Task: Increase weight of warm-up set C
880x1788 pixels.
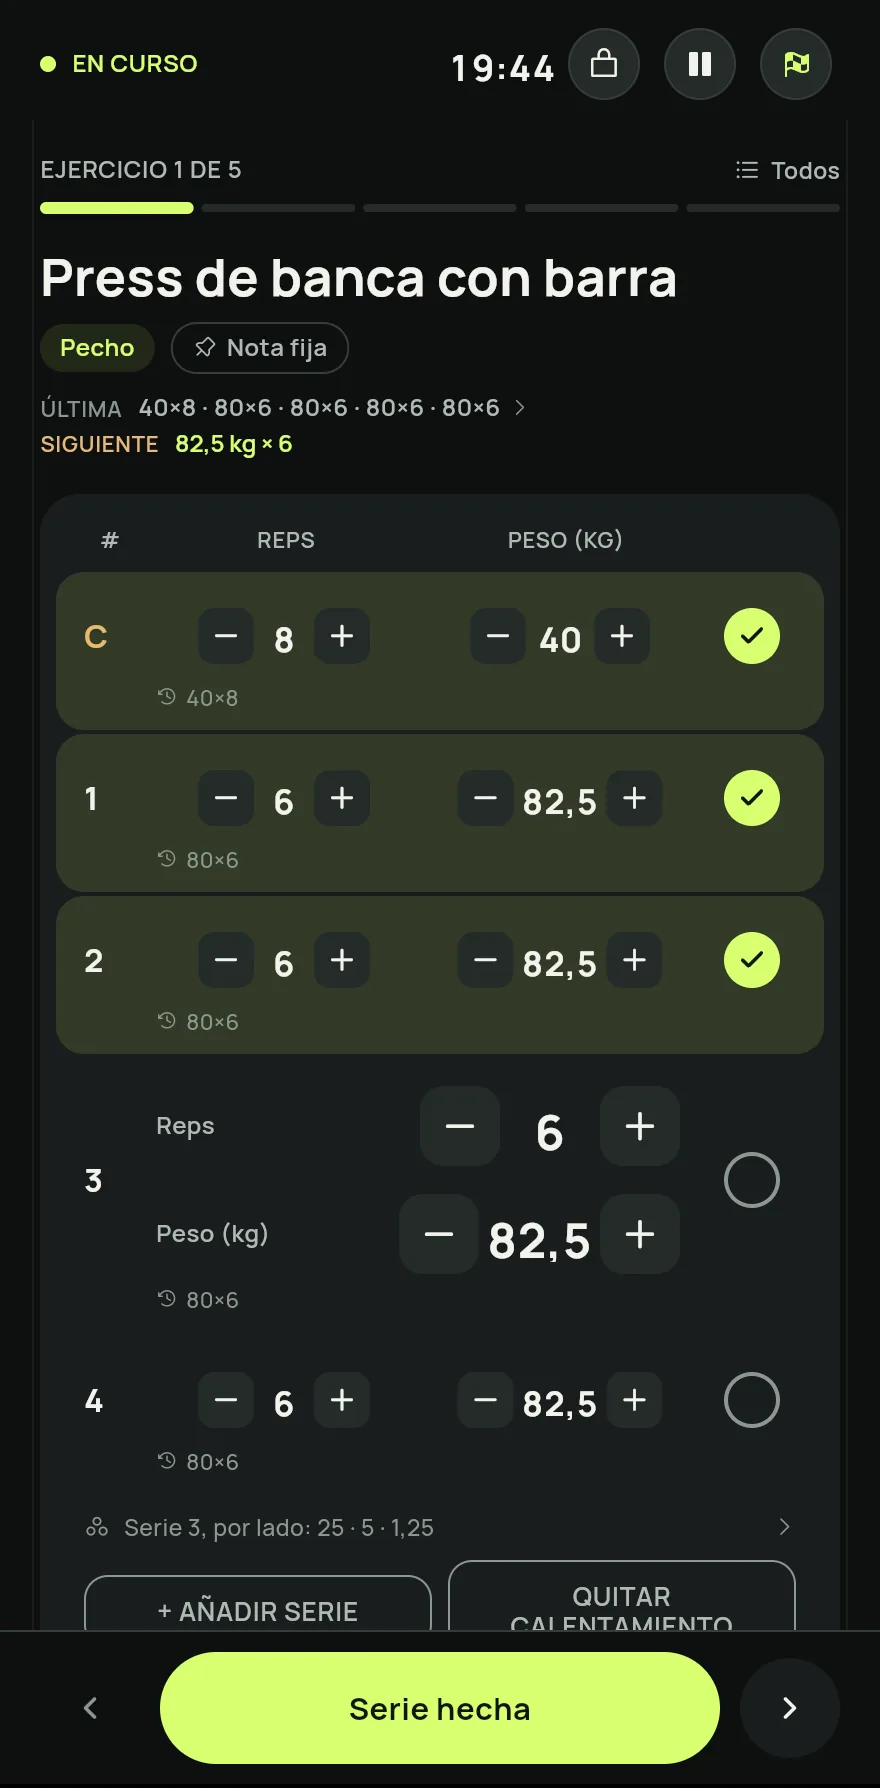Action: (x=622, y=636)
